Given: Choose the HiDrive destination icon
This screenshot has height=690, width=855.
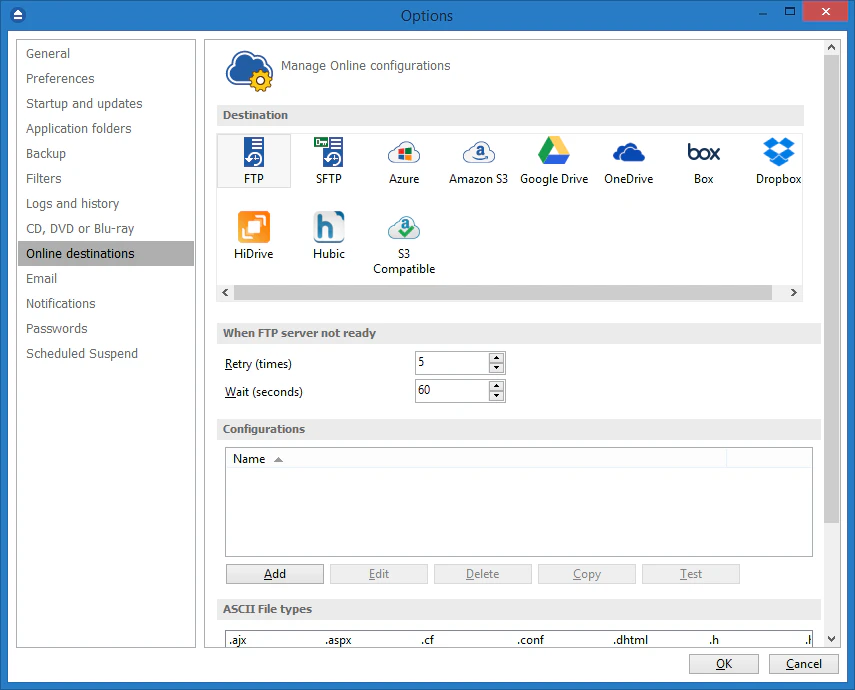Looking at the screenshot, I should tap(254, 235).
